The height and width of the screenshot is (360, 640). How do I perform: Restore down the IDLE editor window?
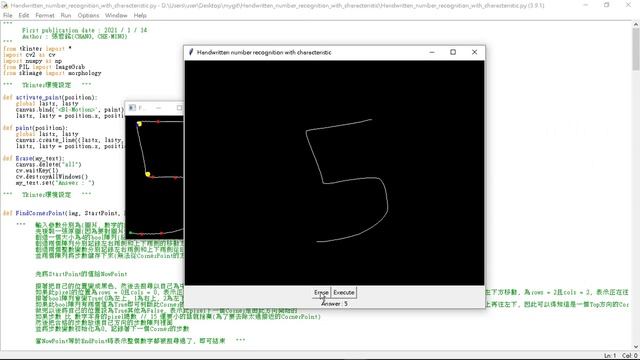(607, 5)
